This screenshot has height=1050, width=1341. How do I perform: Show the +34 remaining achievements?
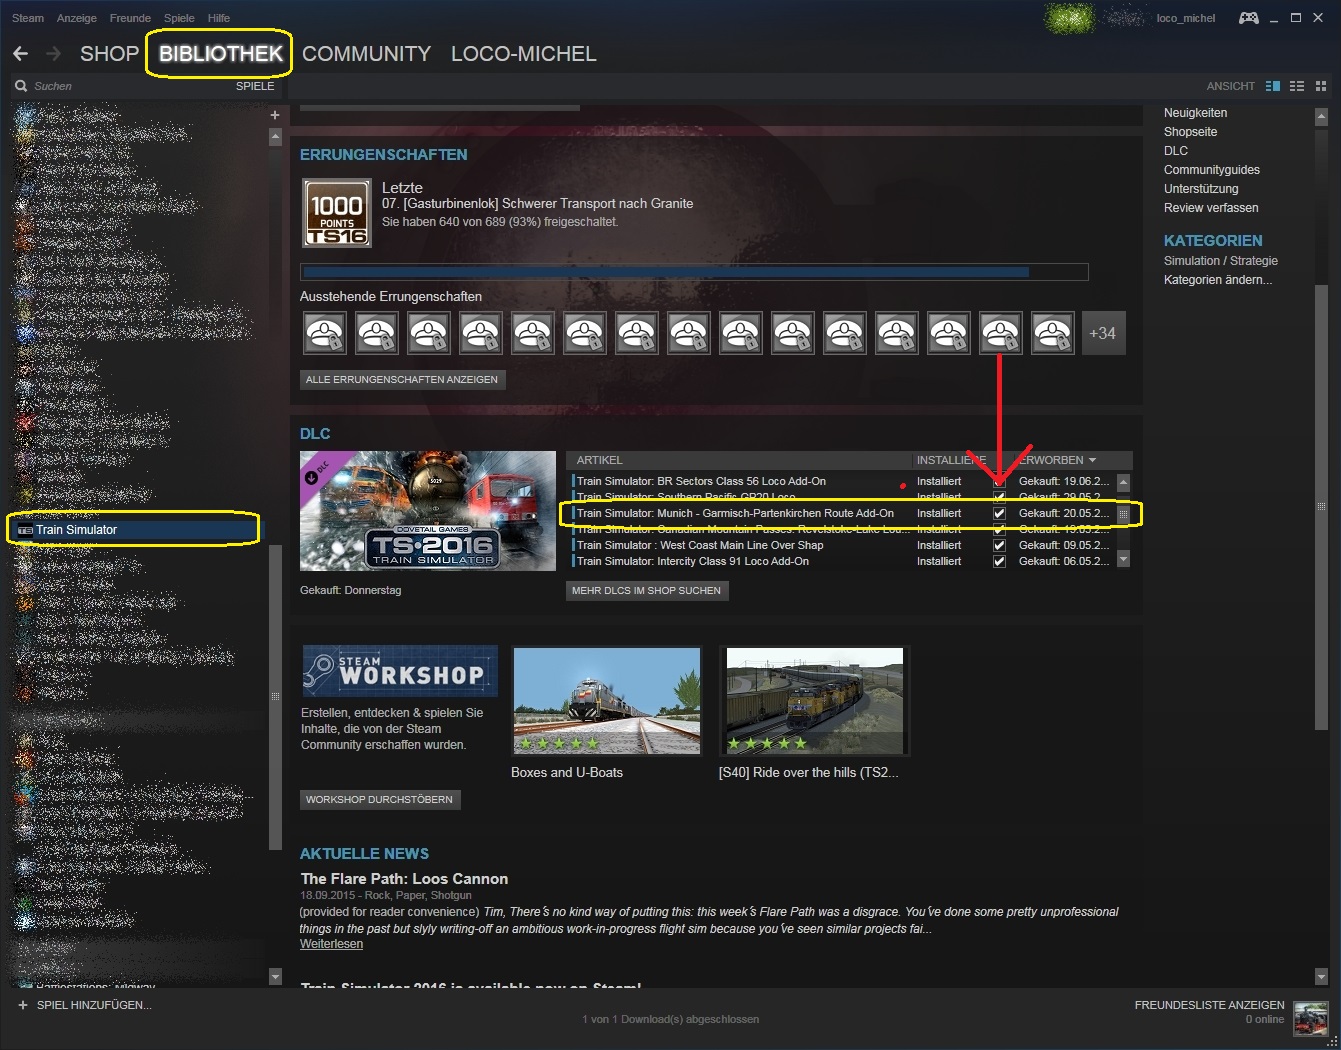click(1102, 334)
